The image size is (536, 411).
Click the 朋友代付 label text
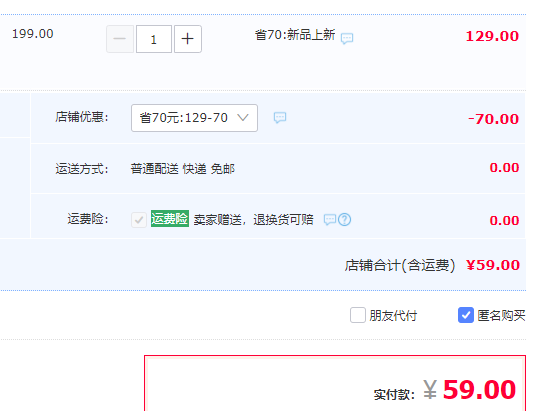click(393, 315)
